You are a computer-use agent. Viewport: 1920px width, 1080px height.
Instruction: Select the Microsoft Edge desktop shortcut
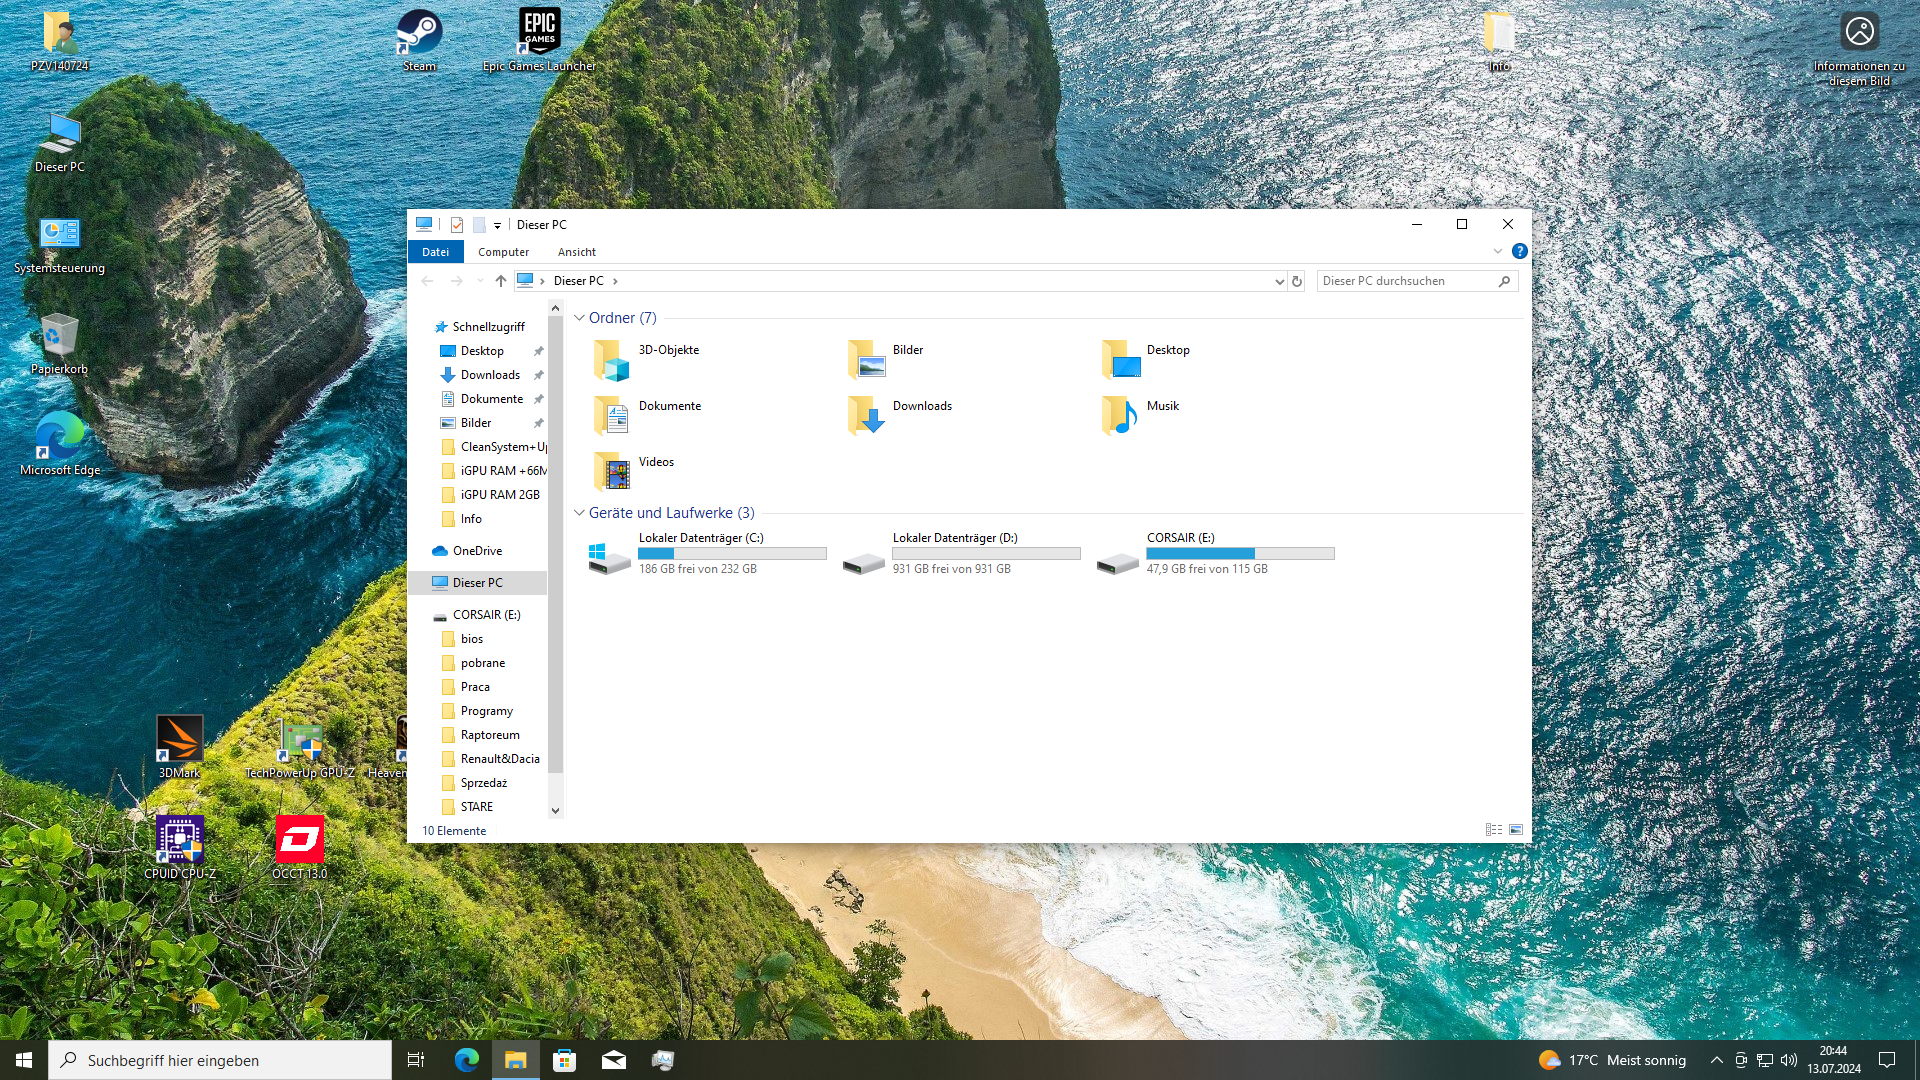click(60, 445)
